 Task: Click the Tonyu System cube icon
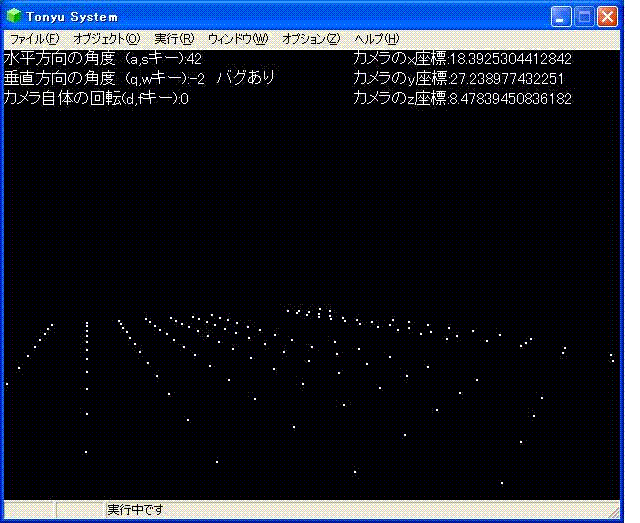click(x=13, y=17)
